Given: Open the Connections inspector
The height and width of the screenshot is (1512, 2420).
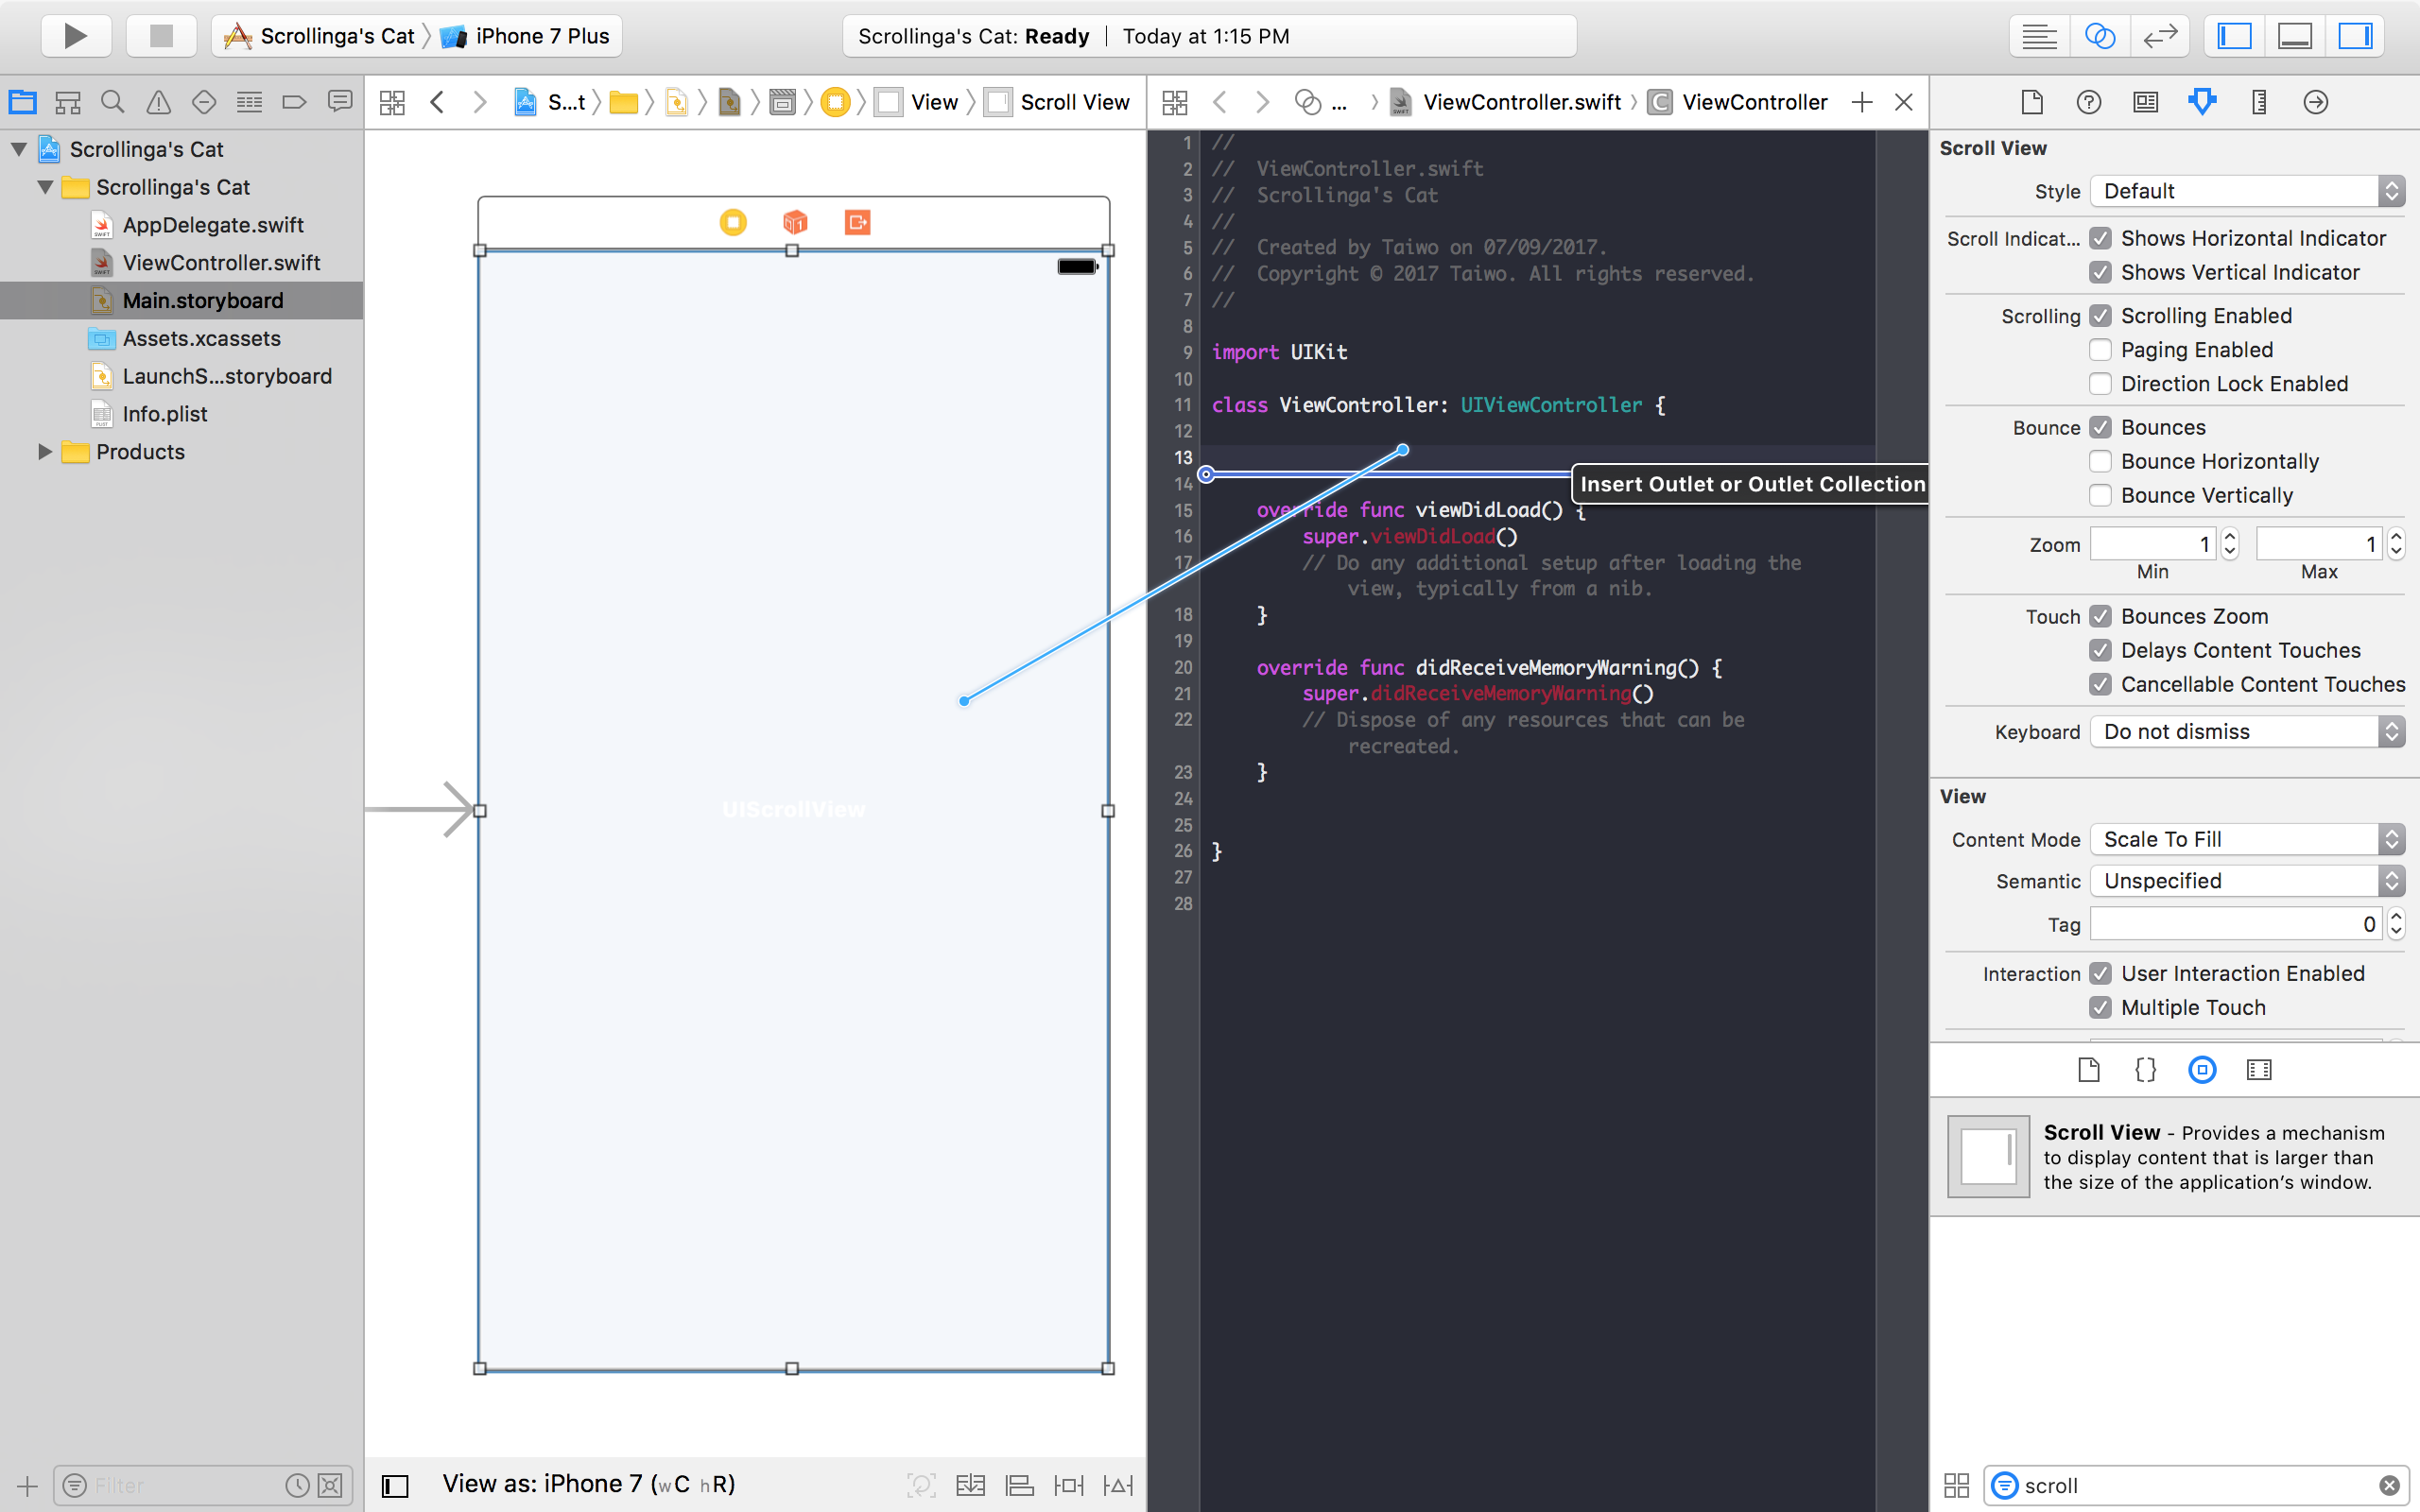Looking at the screenshot, I should point(2315,101).
